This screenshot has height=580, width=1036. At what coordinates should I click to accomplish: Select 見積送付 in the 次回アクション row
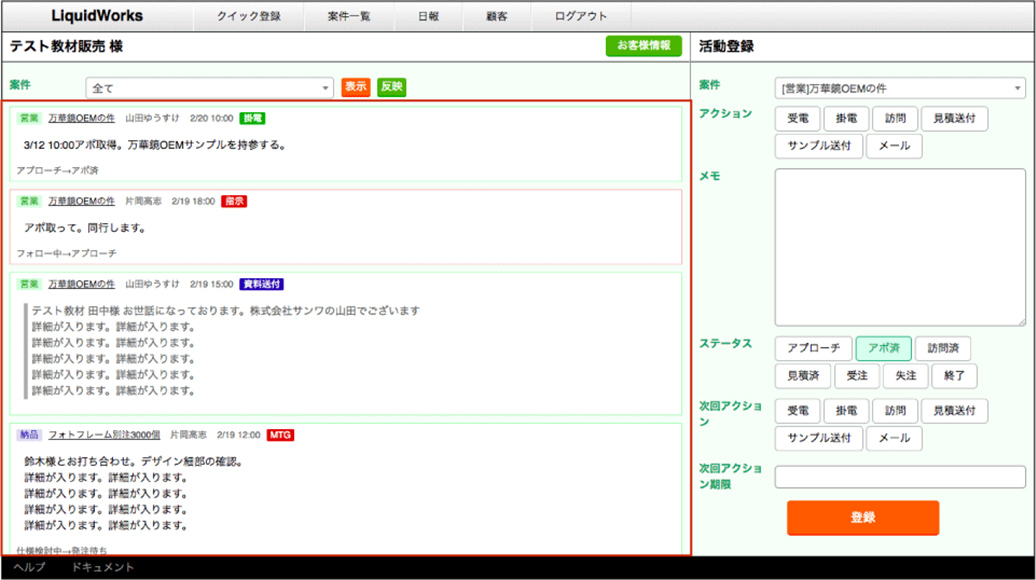point(954,411)
